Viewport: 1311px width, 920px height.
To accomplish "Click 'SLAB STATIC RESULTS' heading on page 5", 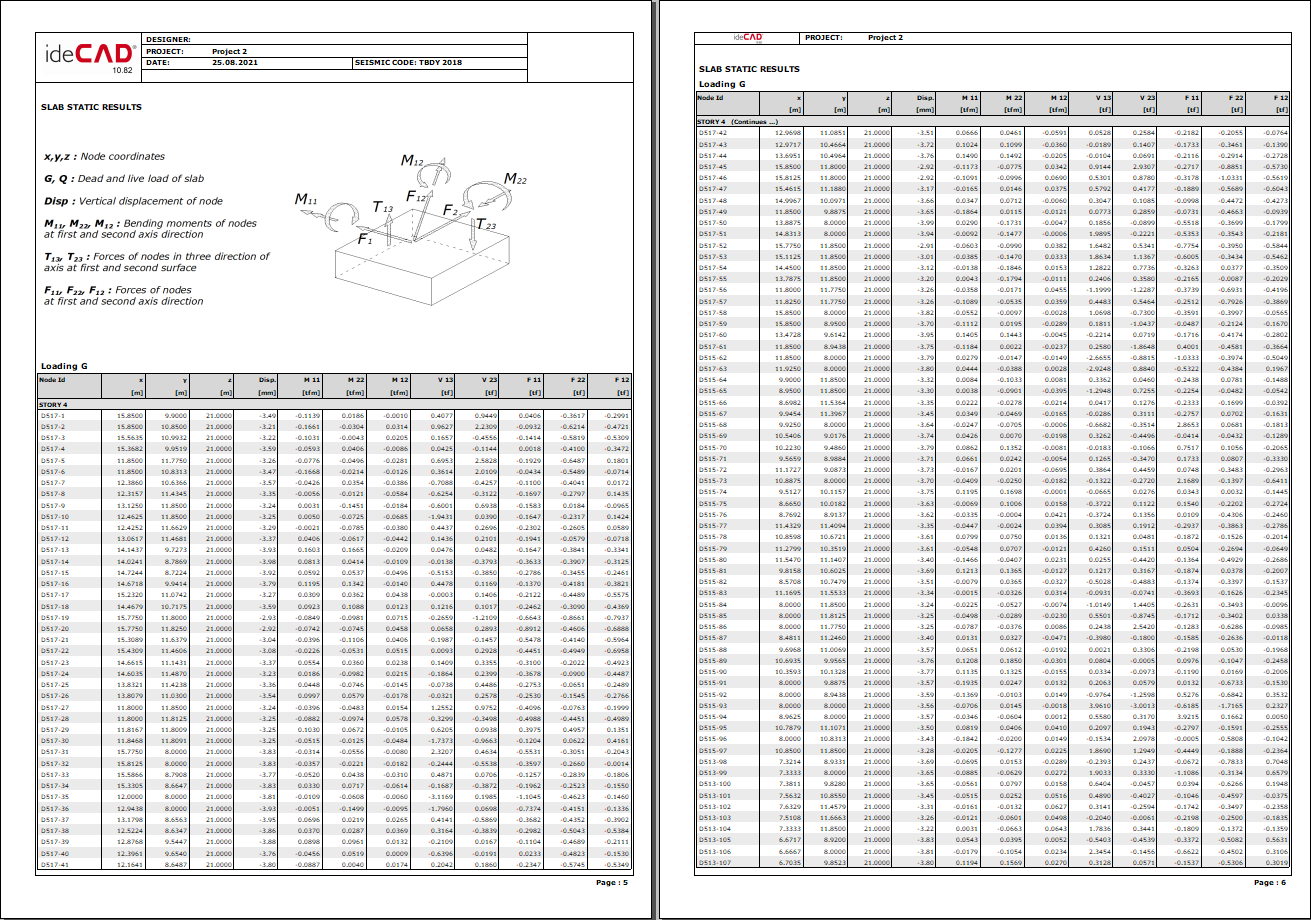I will pyautogui.click(x=91, y=106).
